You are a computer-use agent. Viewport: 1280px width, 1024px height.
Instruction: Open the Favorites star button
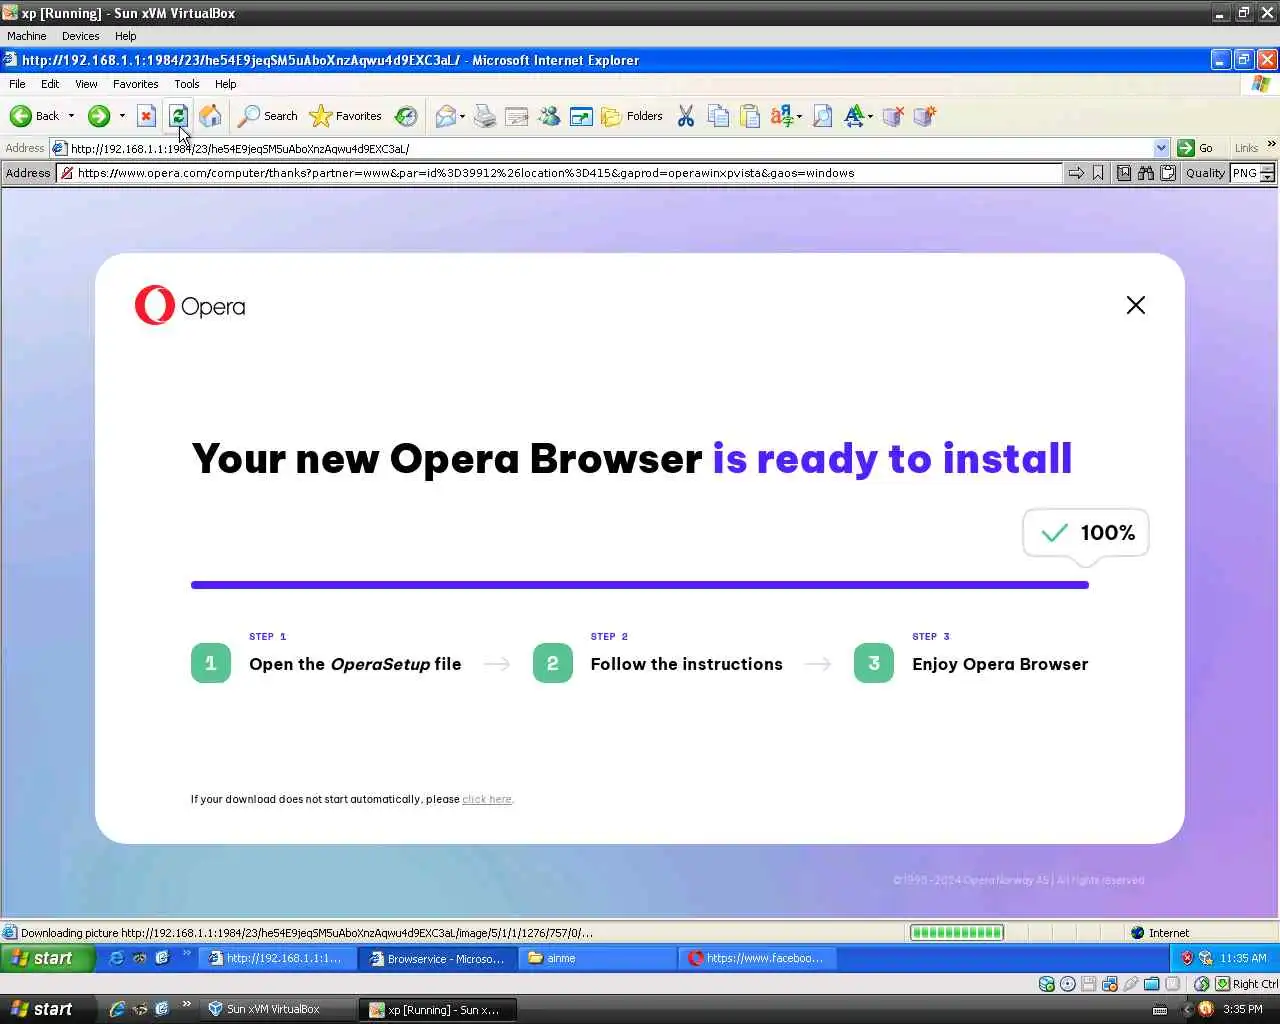[345, 116]
